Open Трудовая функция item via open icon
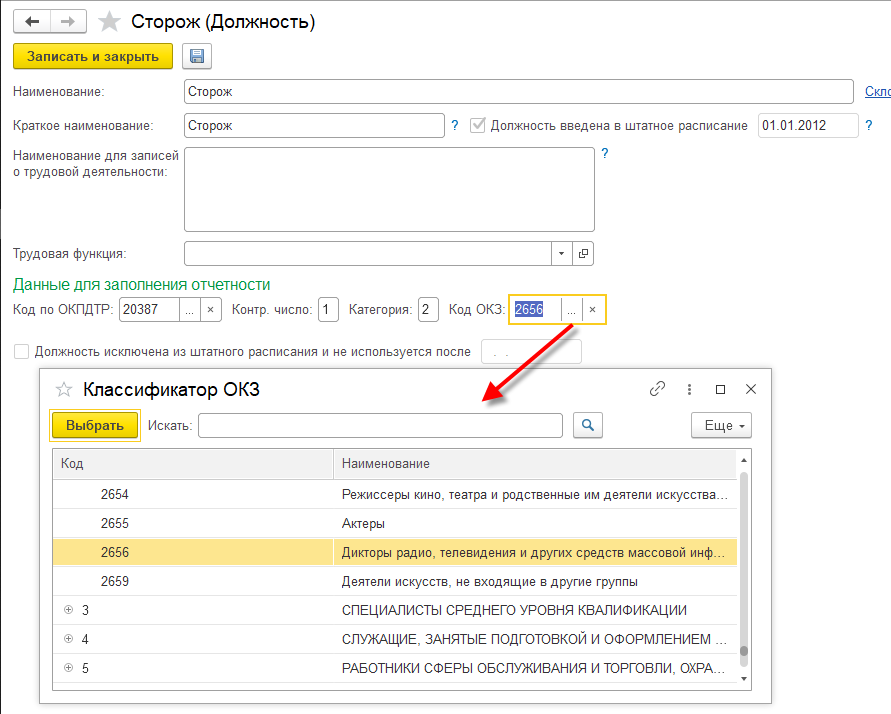Viewport: 891px width, 714px height. tap(583, 253)
